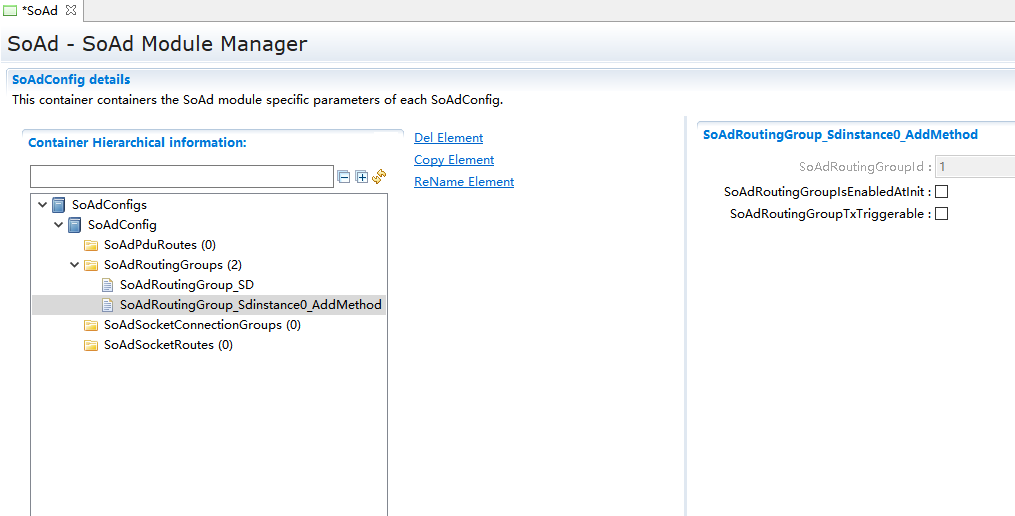
Task: Click the container filter text field
Action: coord(181,177)
